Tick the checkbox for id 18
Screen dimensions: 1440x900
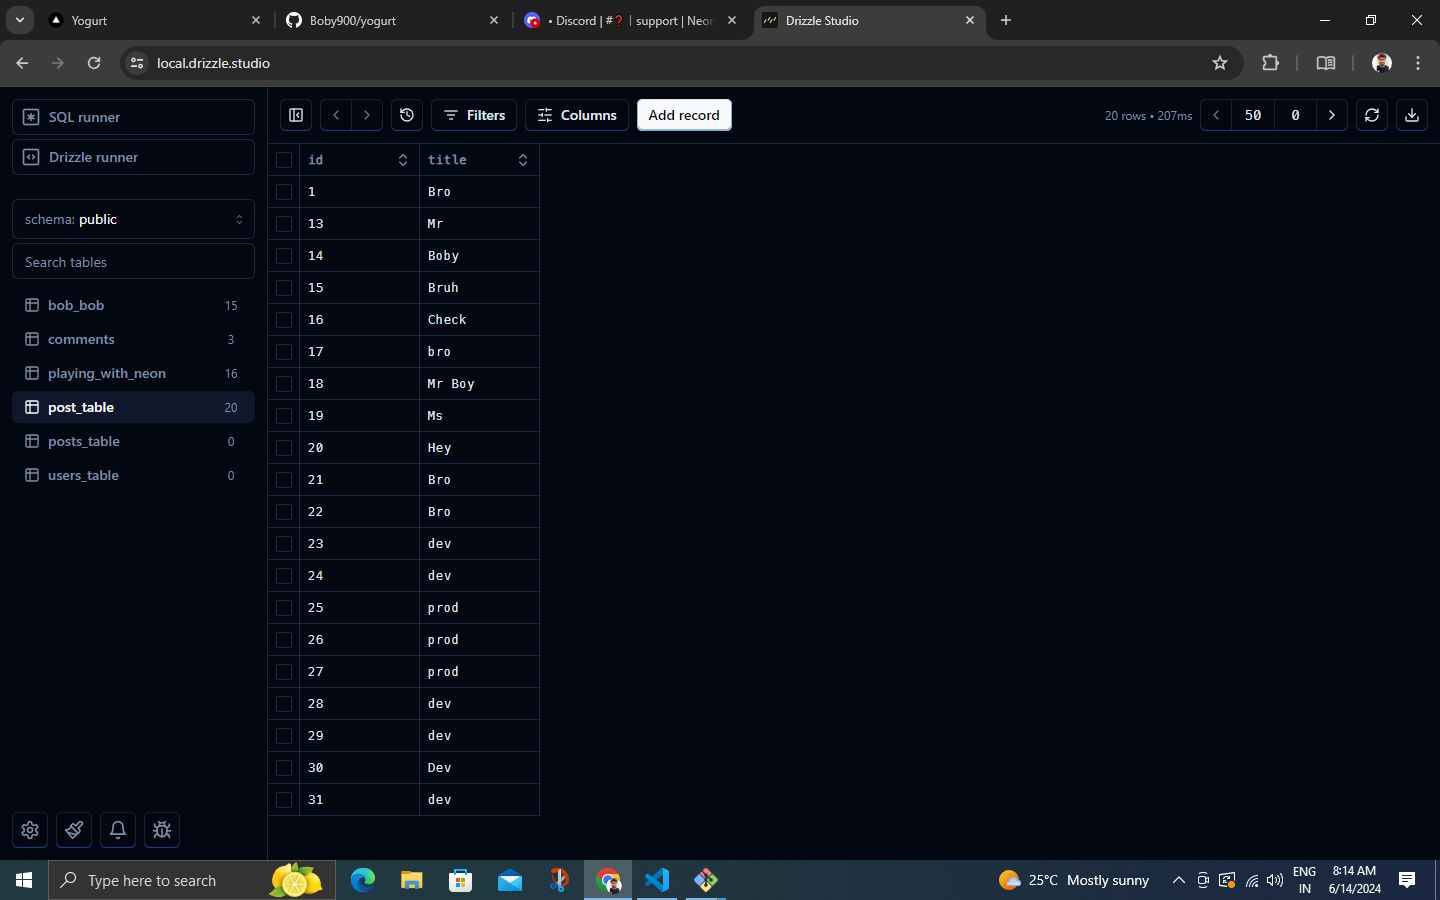click(284, 384)
